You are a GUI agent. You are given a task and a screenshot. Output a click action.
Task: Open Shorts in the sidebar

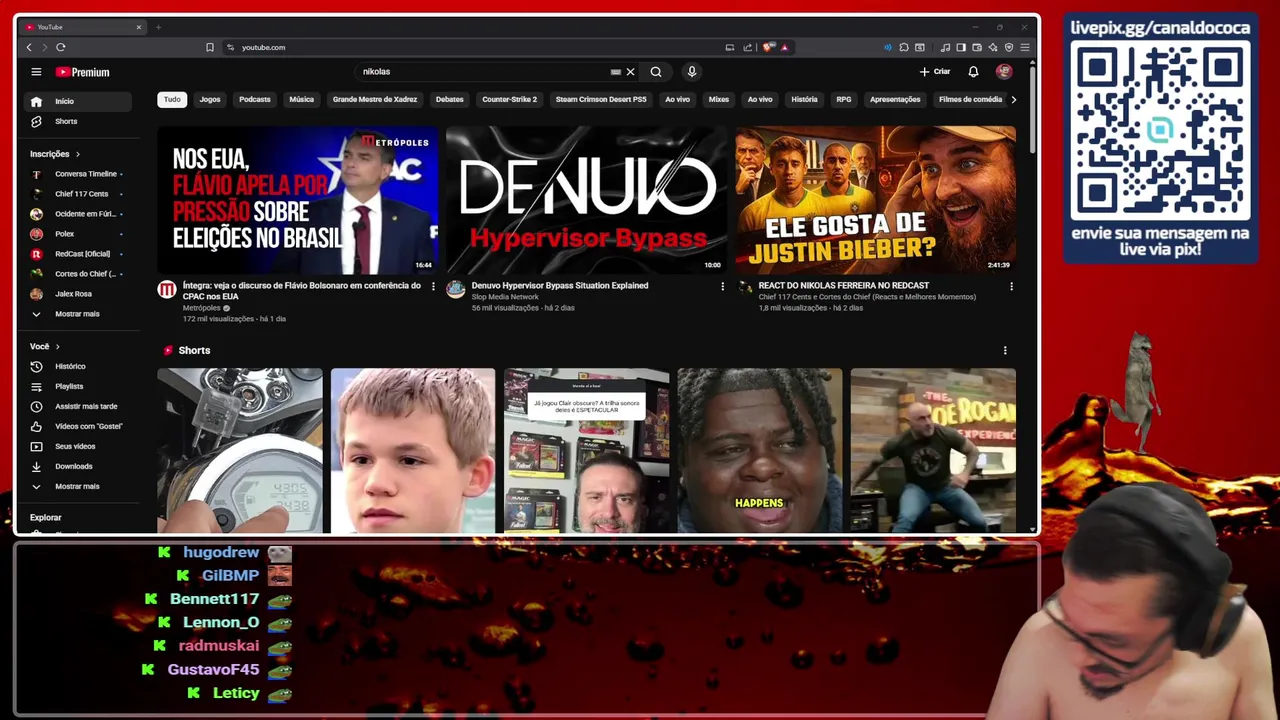tap(78, 121)
